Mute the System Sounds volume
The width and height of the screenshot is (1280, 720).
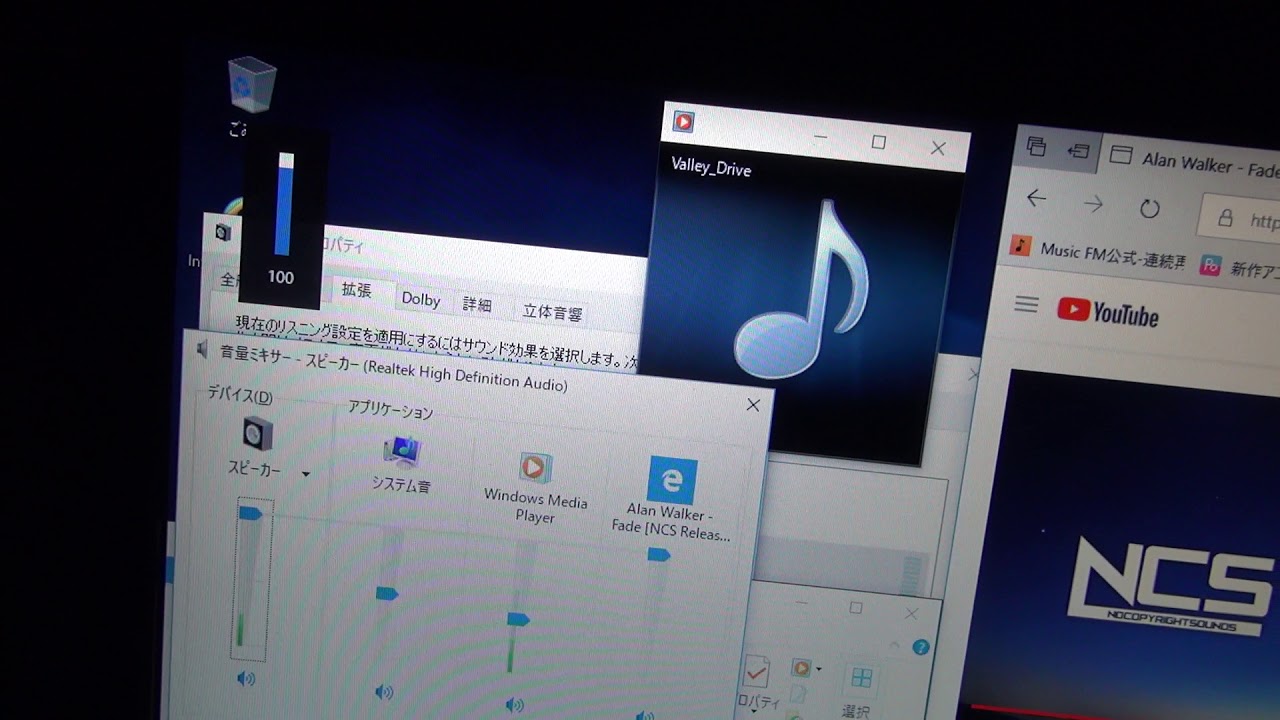(384, 691)
